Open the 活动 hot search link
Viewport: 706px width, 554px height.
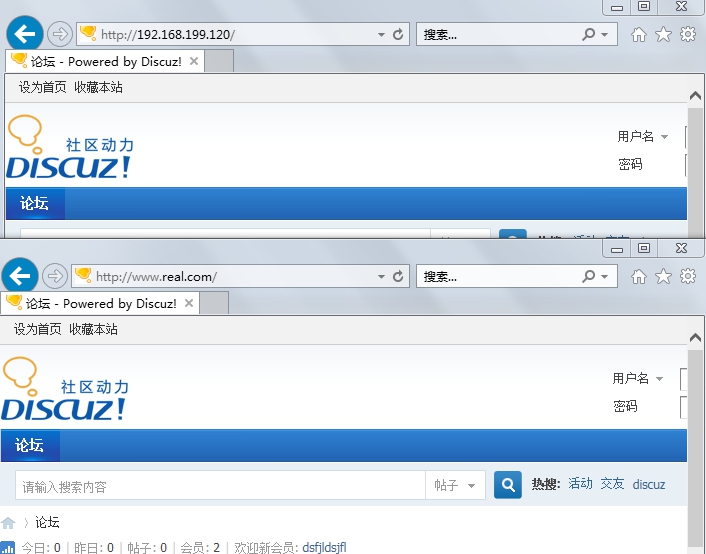point(580,484)
